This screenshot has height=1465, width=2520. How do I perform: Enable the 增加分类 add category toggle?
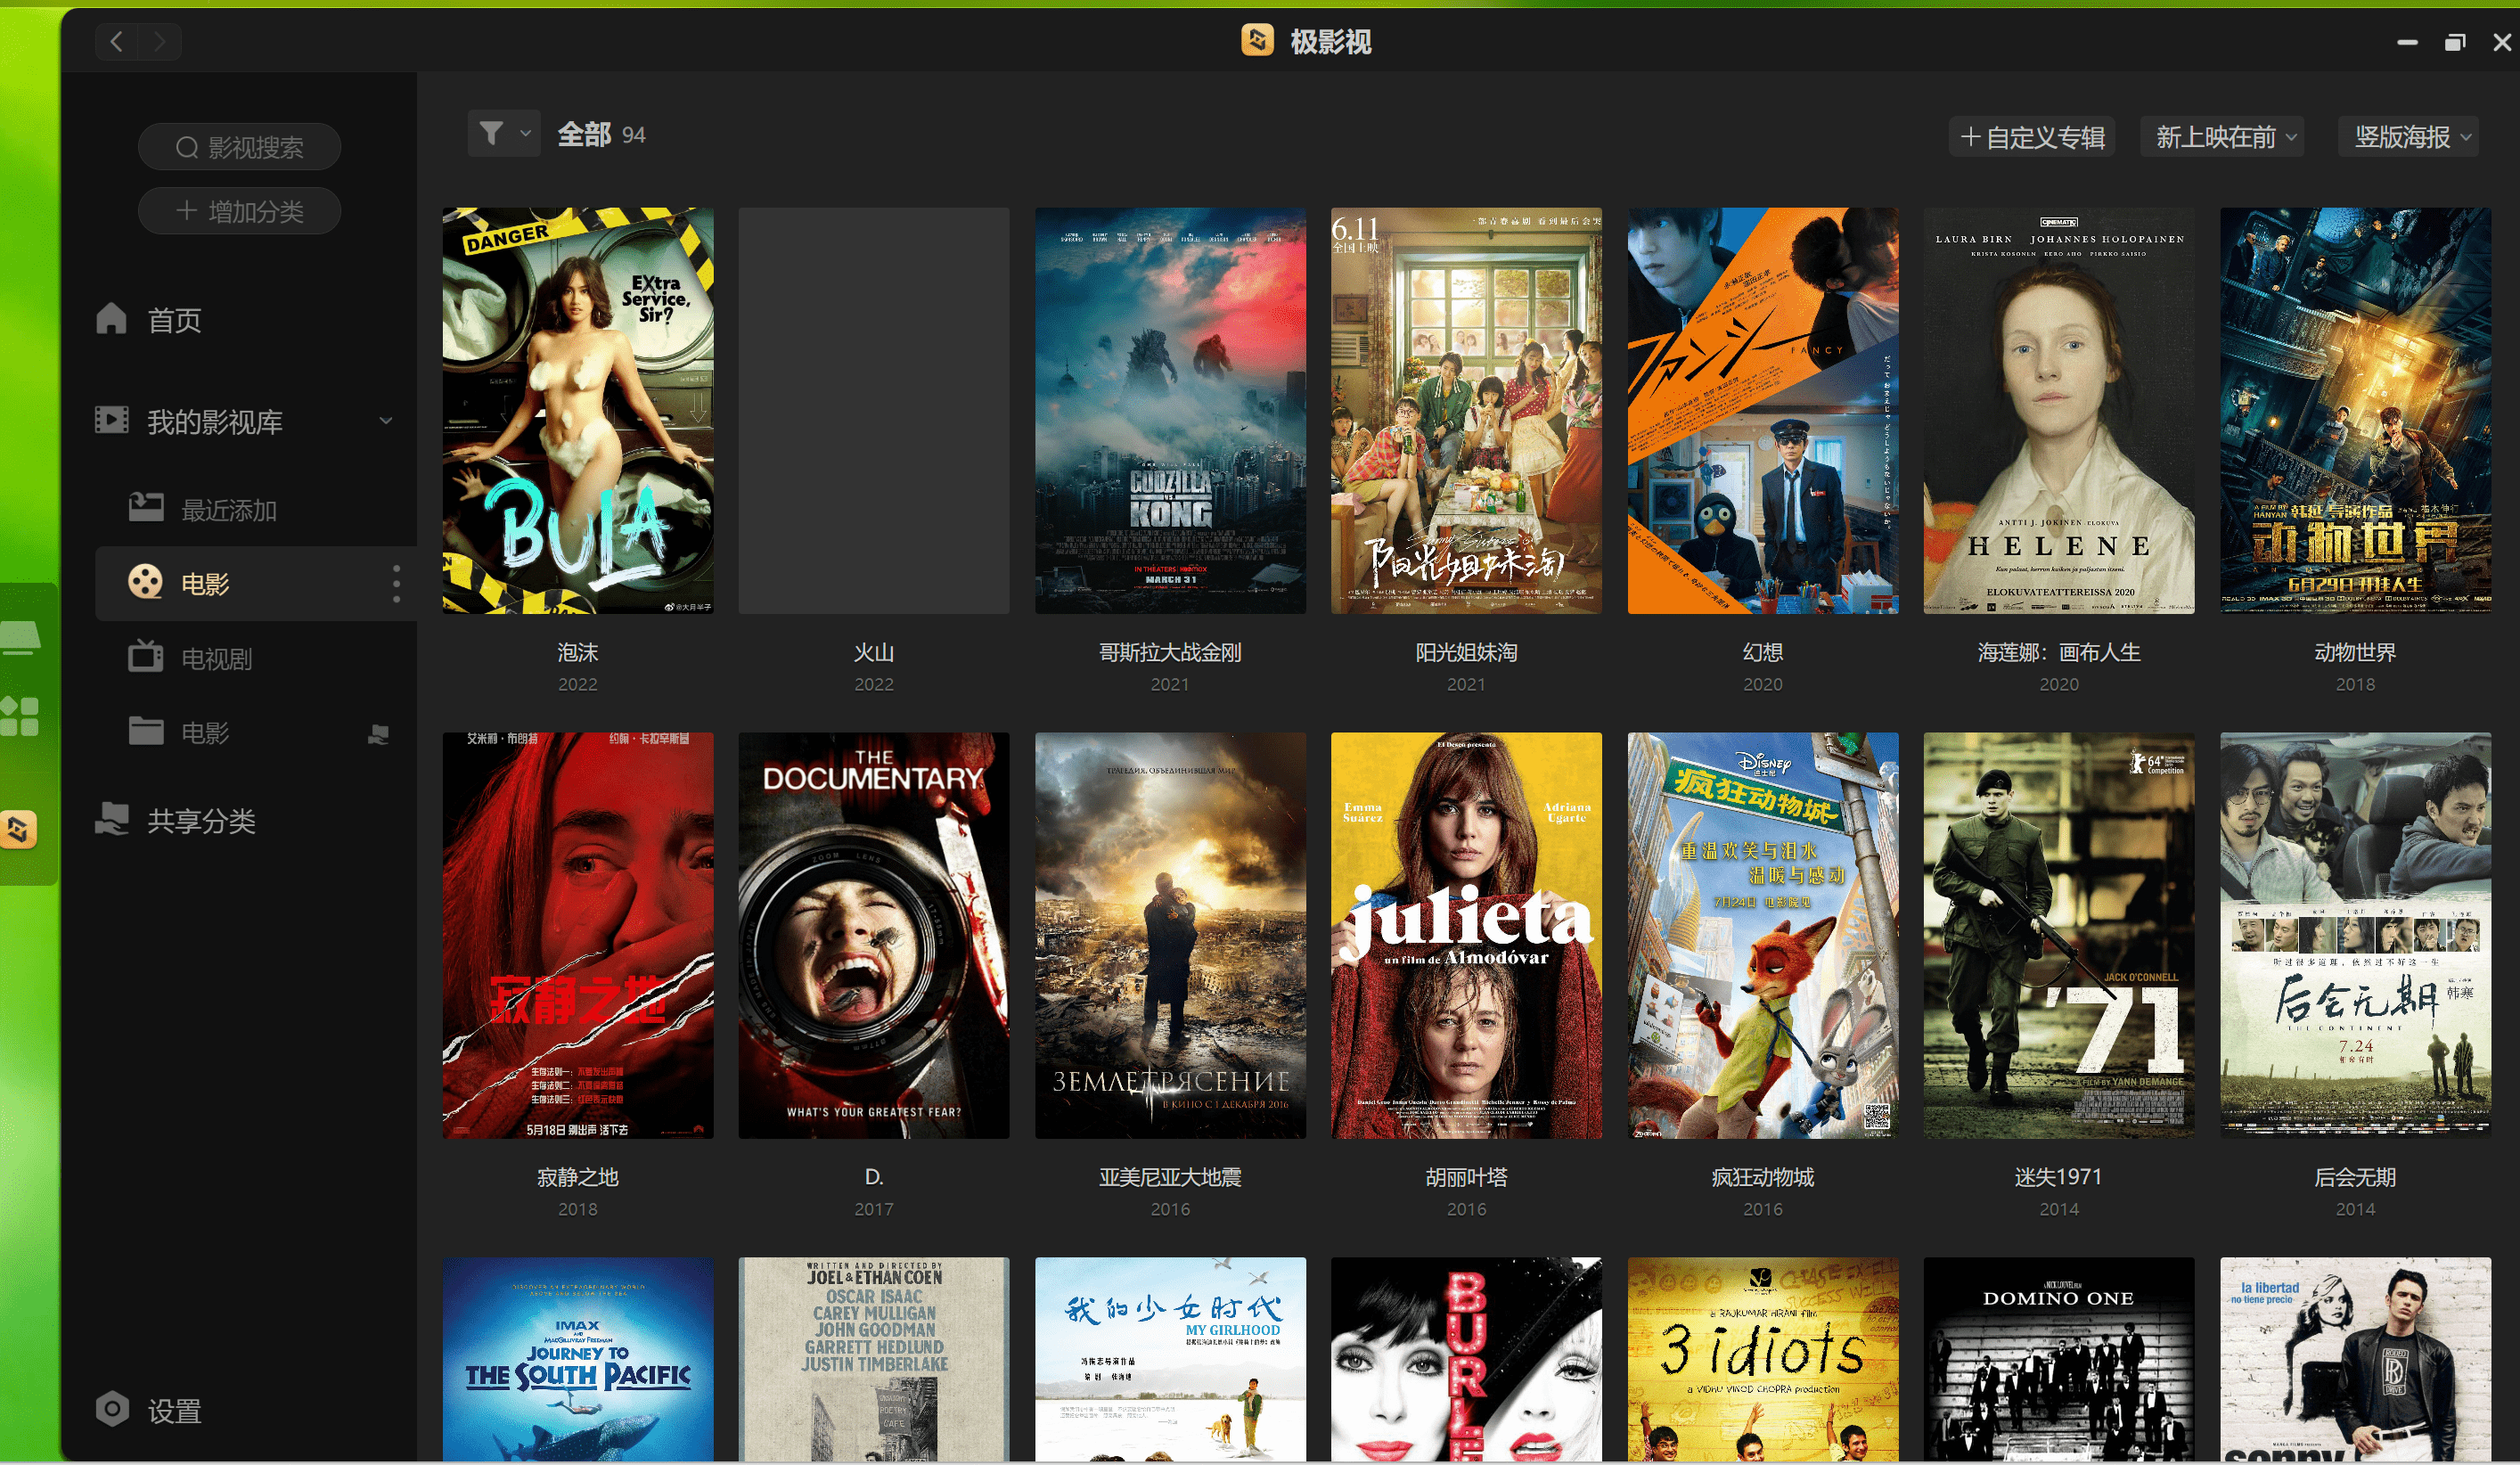coord(242,211)
